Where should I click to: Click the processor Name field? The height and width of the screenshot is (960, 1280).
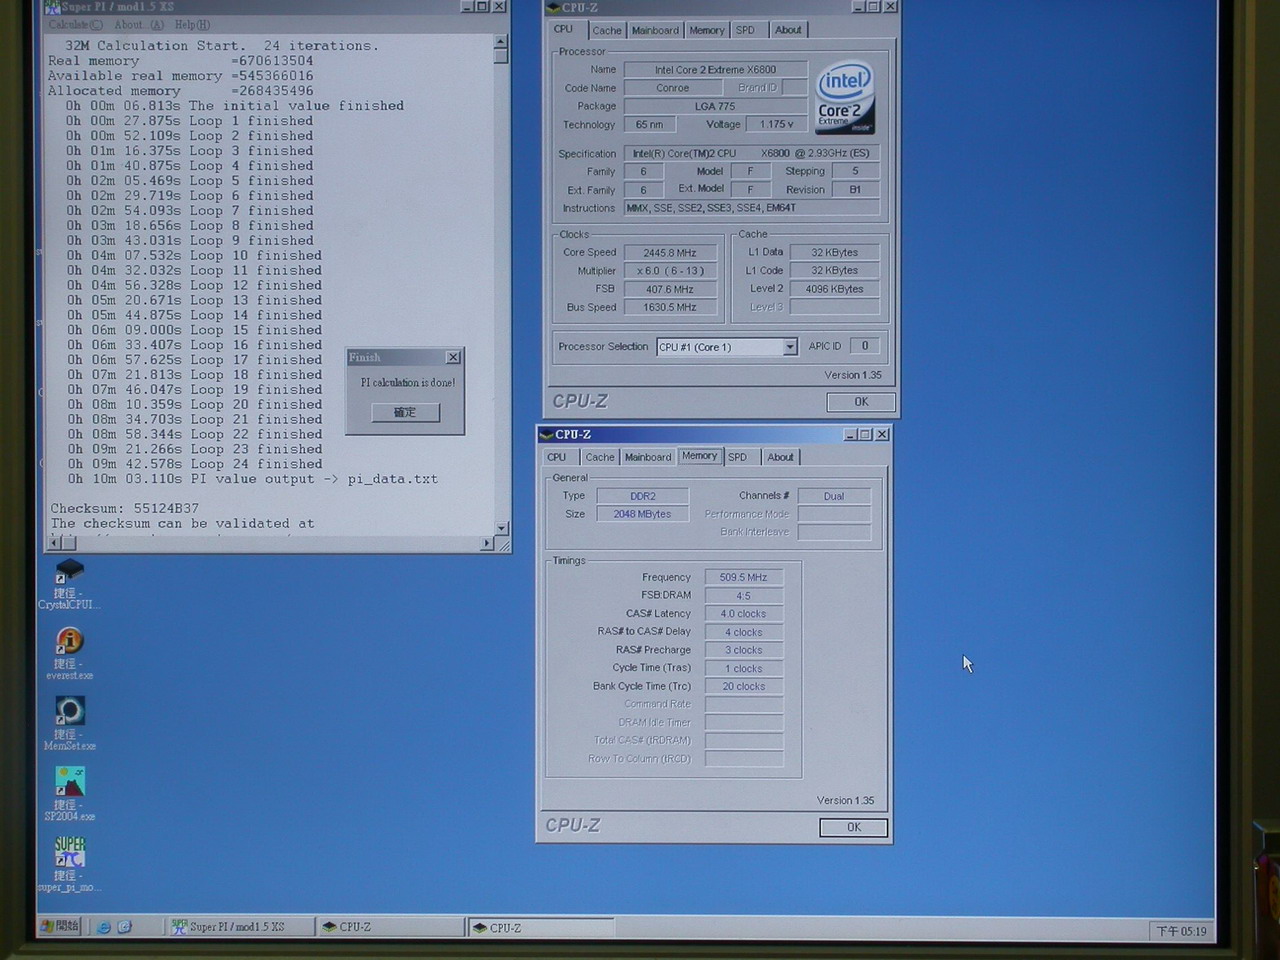tap(715, 70)
